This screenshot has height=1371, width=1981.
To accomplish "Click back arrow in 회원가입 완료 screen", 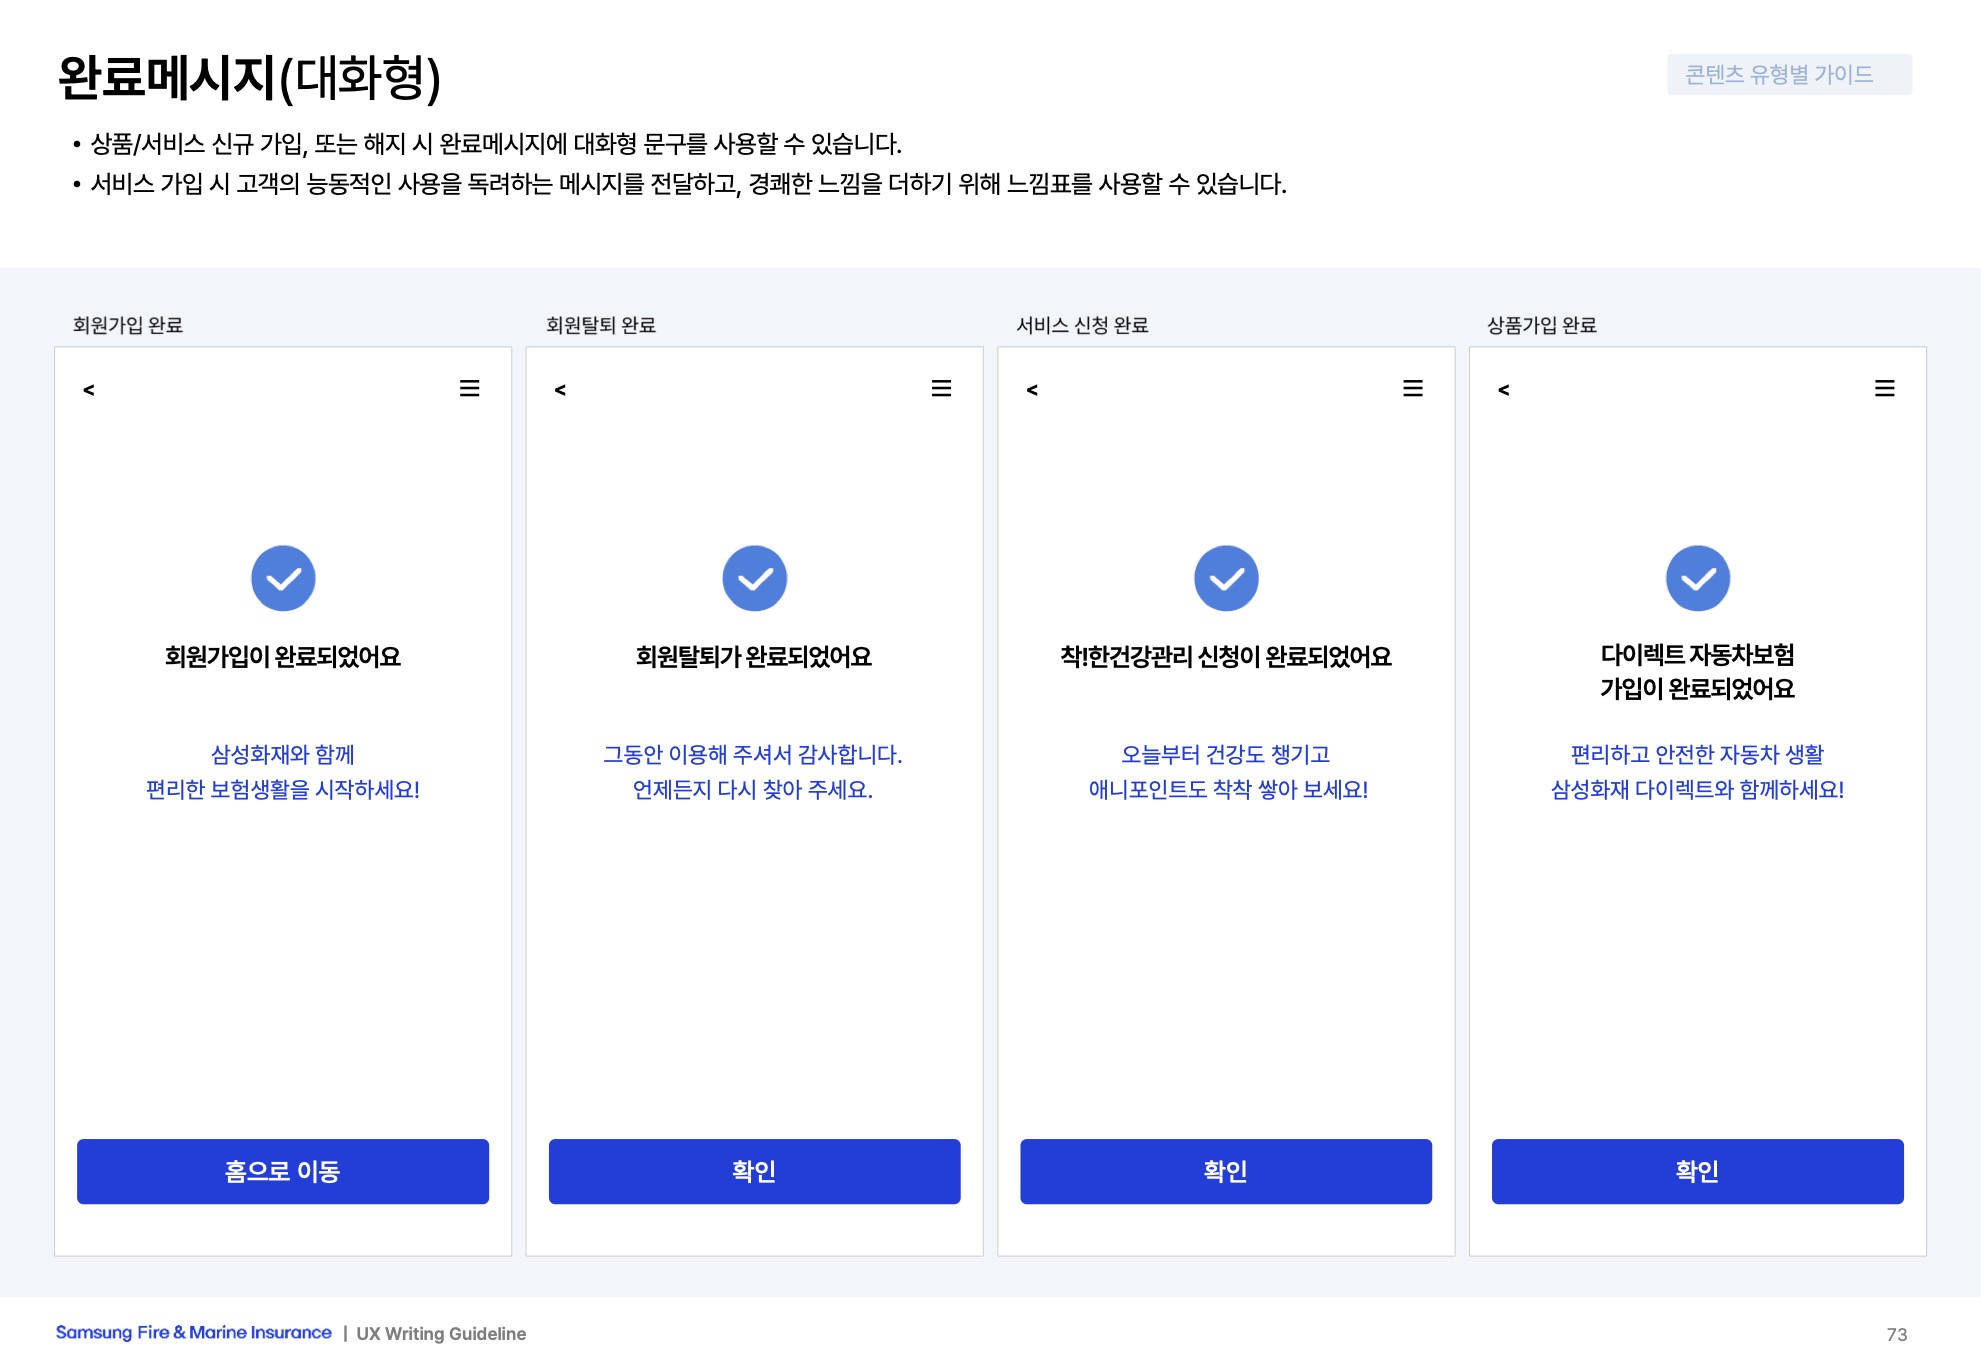I will click(x=89, y=390).
